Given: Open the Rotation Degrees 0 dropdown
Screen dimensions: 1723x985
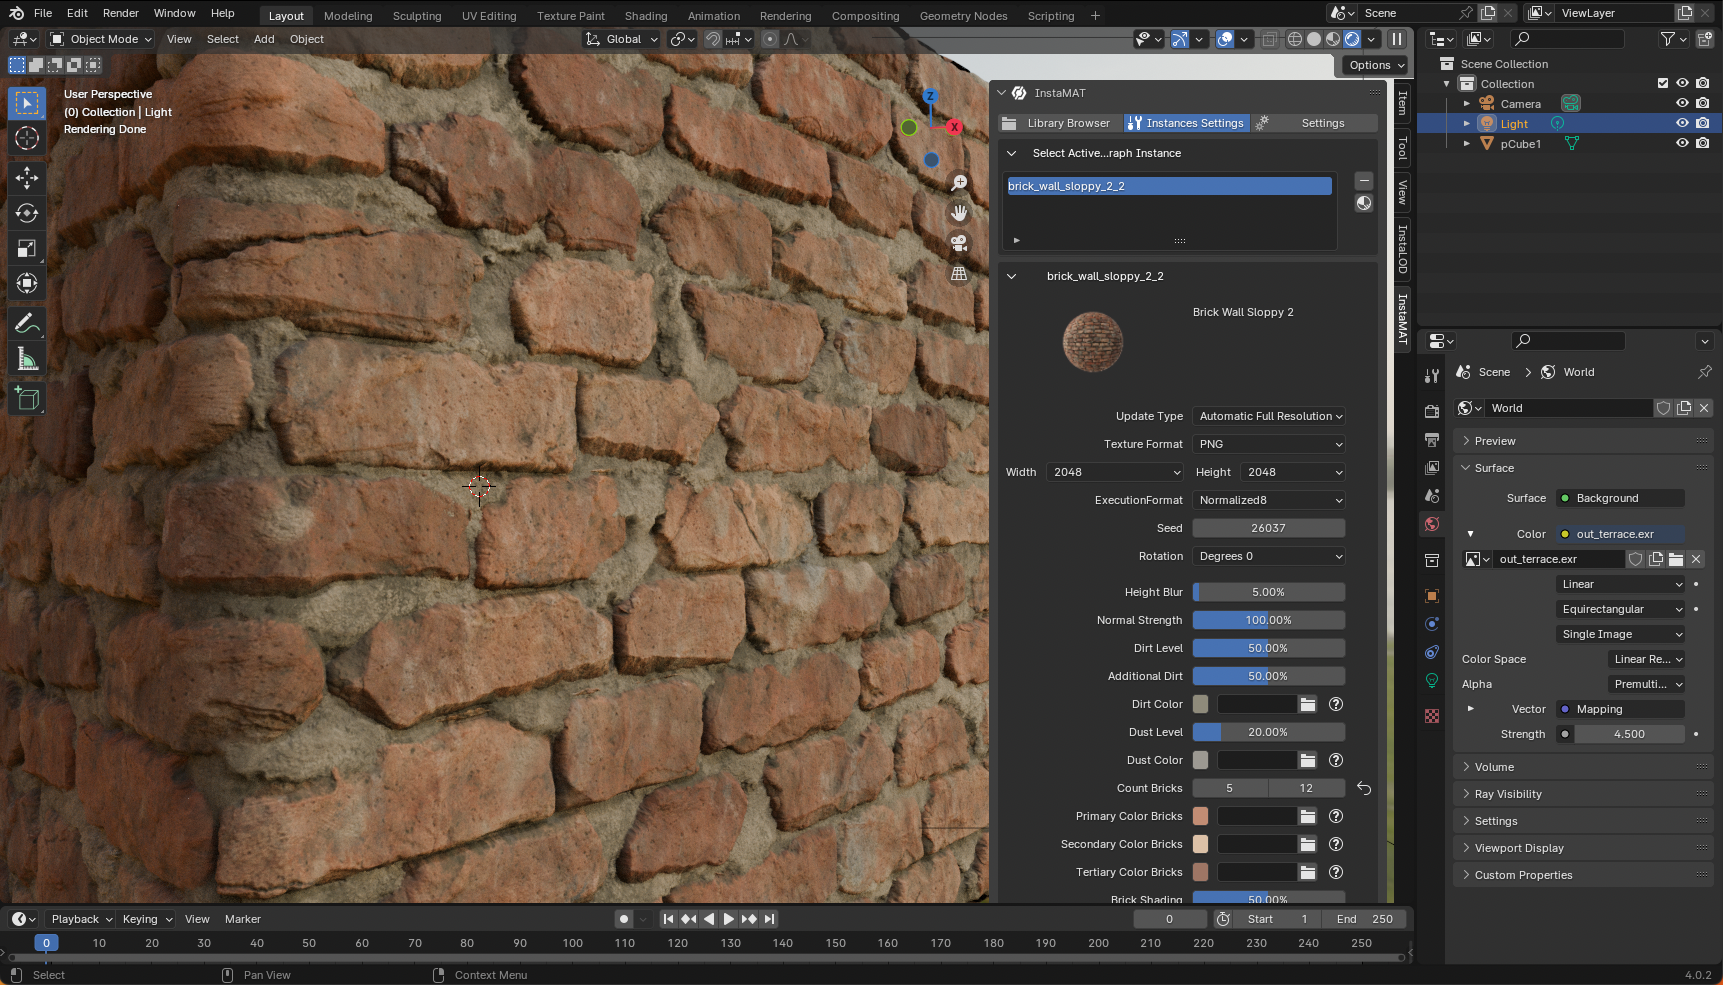Looking at the screenshot, I should tap(1269, 556).
